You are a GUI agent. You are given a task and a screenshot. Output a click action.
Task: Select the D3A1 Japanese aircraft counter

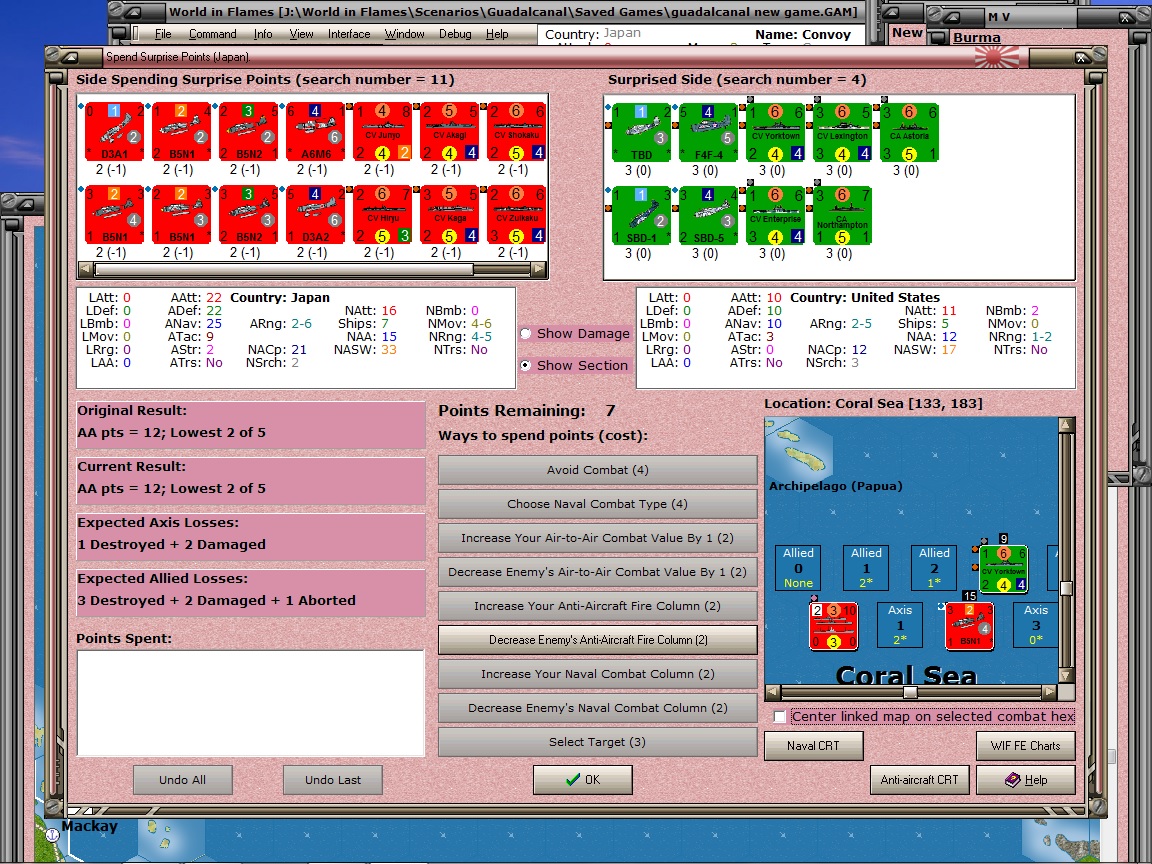[x=114, y=132]
